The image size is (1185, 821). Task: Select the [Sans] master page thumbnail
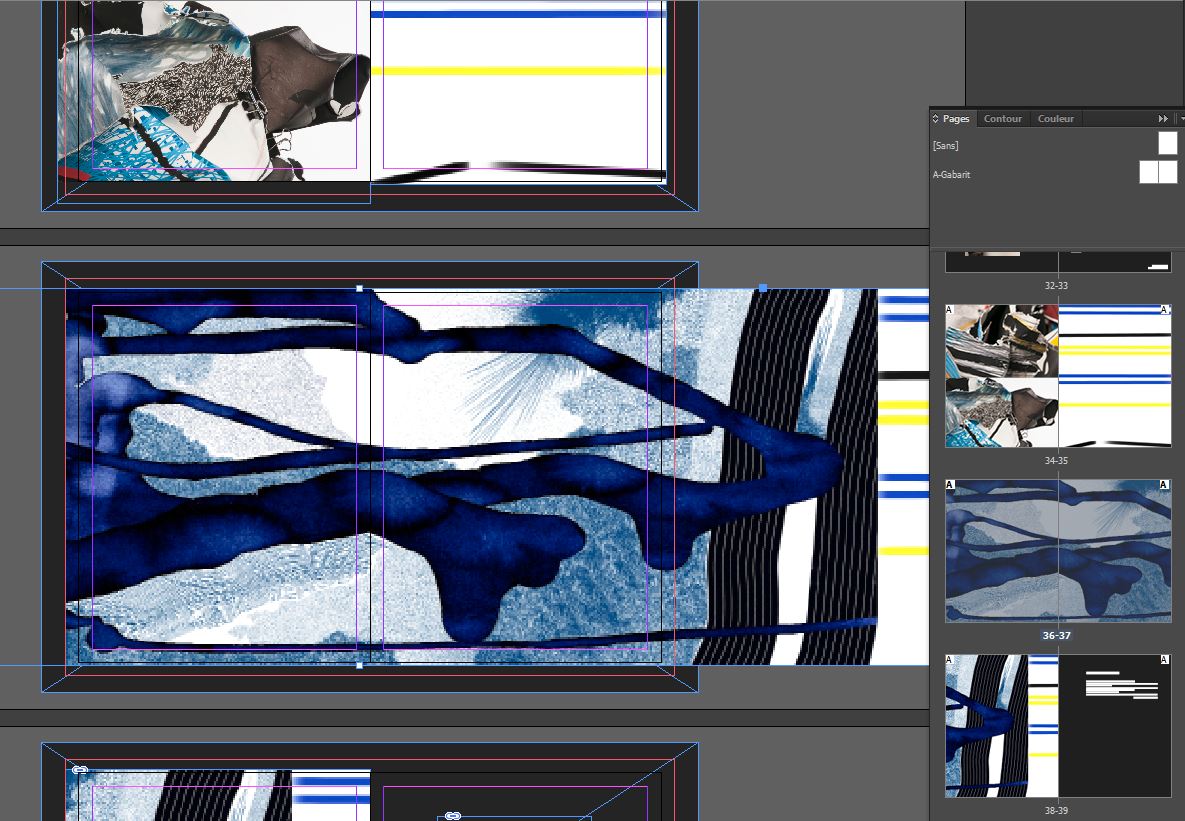coord(1167,144)
